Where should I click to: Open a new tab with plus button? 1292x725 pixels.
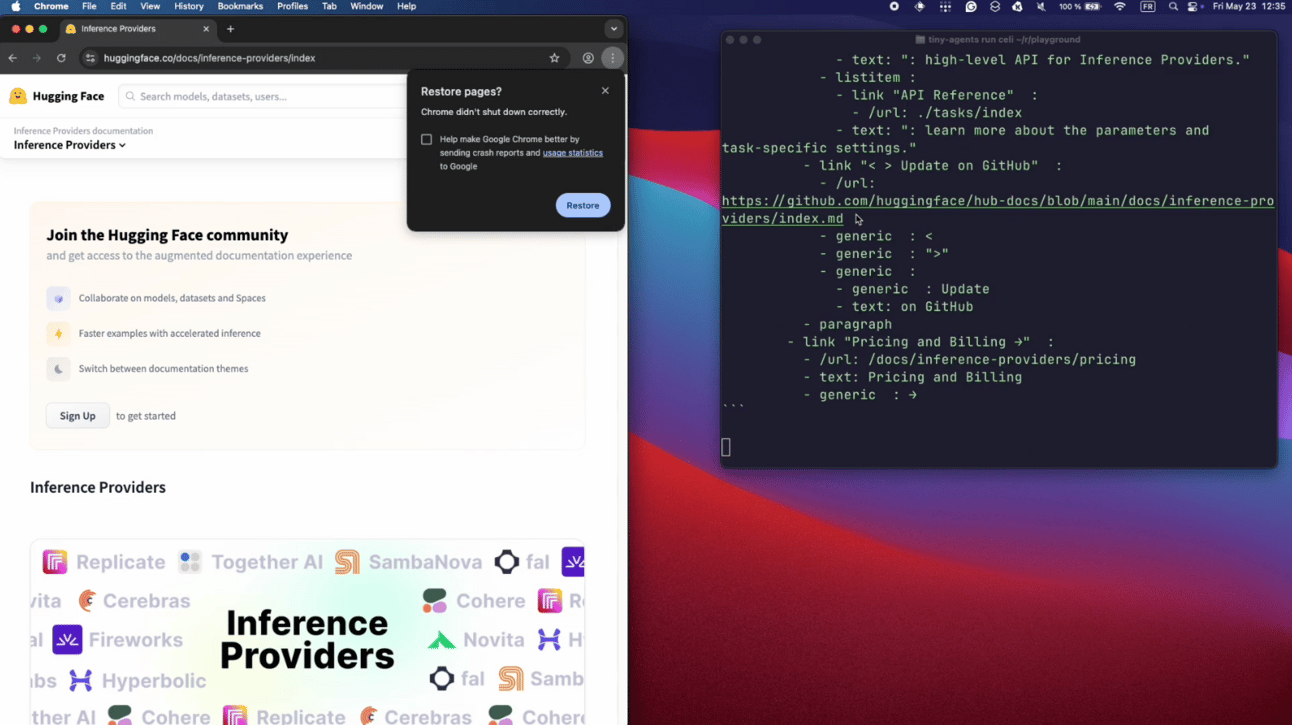230,29
